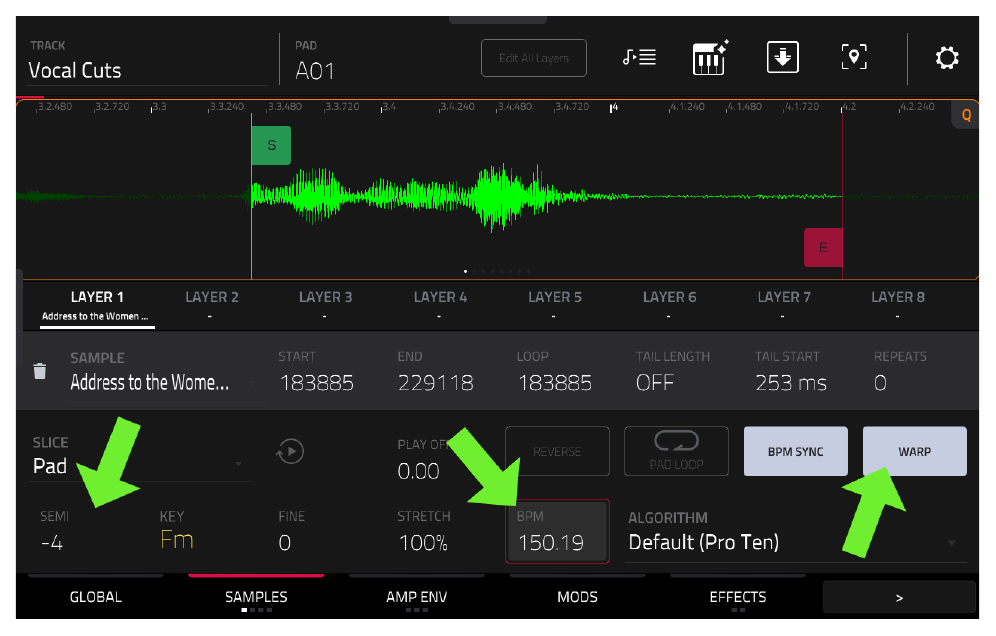Screen dimensions: 996x636
Task: Select the LAYER 5 tab
Action: coord(555,306)
